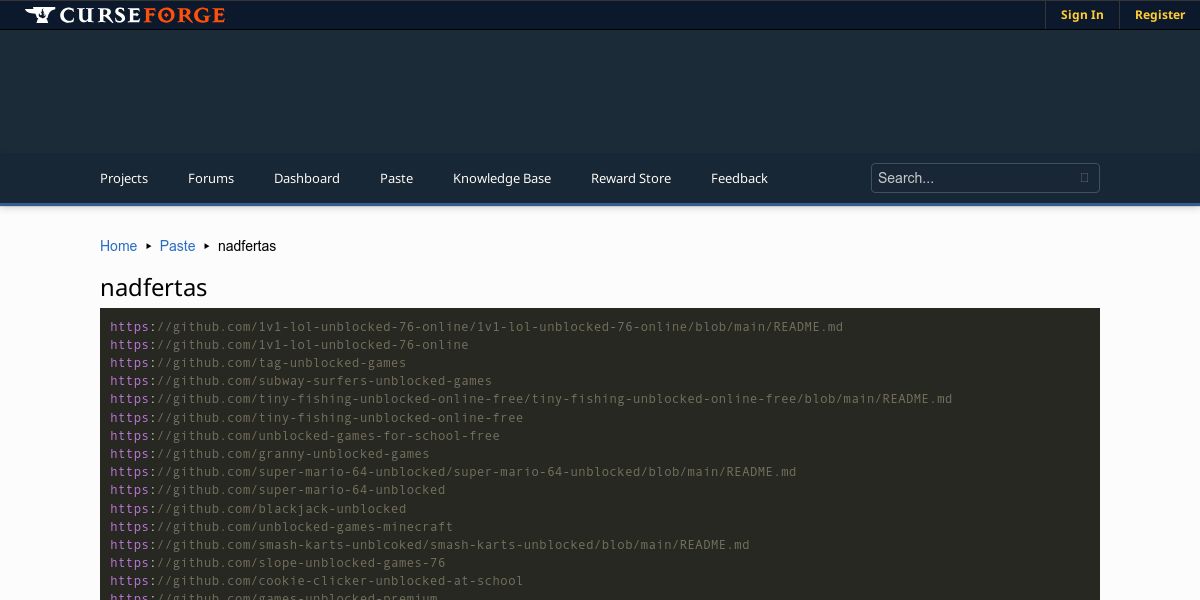This screenshot has height=600, width=1200.
Task: Click the slope-unblocked-games-76 URL line
Action: click(278, 563)
